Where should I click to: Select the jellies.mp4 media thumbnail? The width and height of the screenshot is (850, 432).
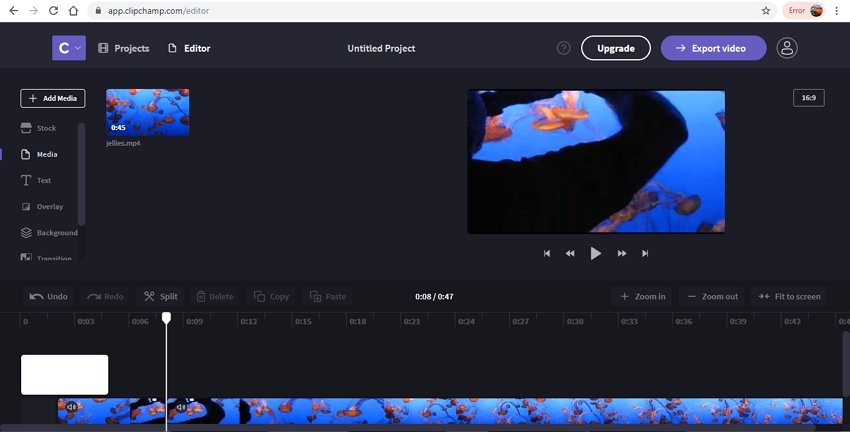[147, 112]
